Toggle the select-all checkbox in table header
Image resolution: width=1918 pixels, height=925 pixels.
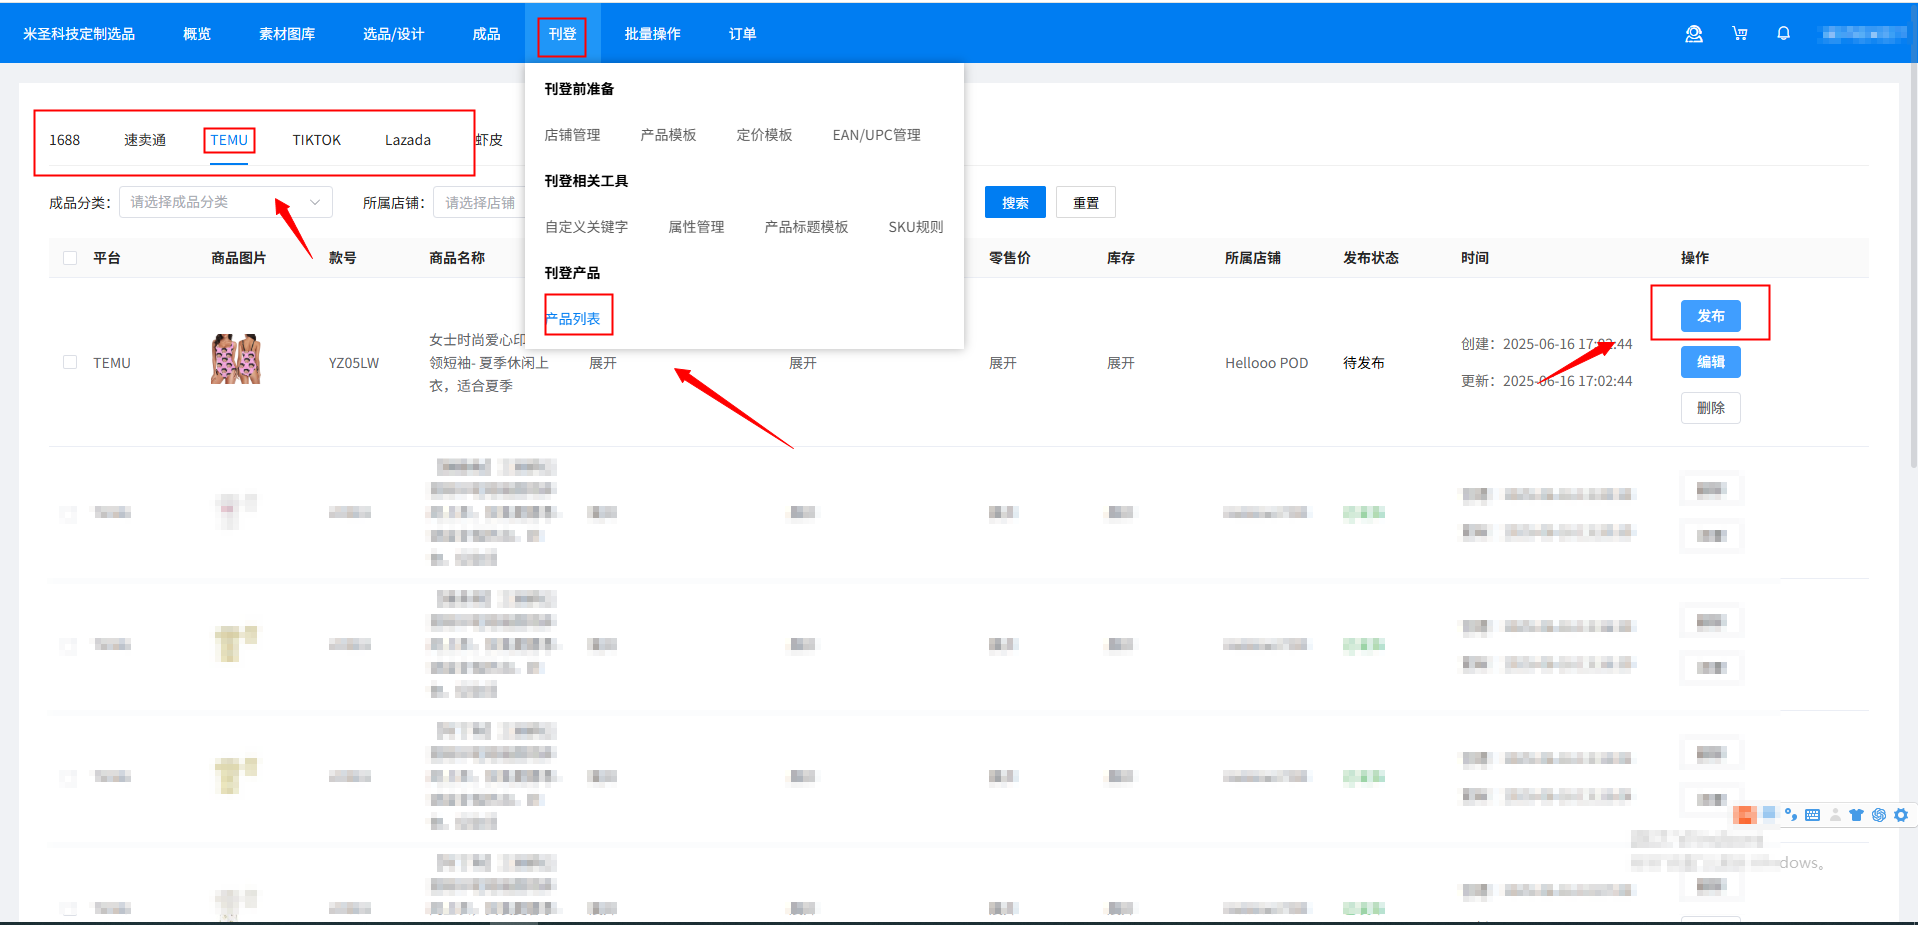[70, 258]
